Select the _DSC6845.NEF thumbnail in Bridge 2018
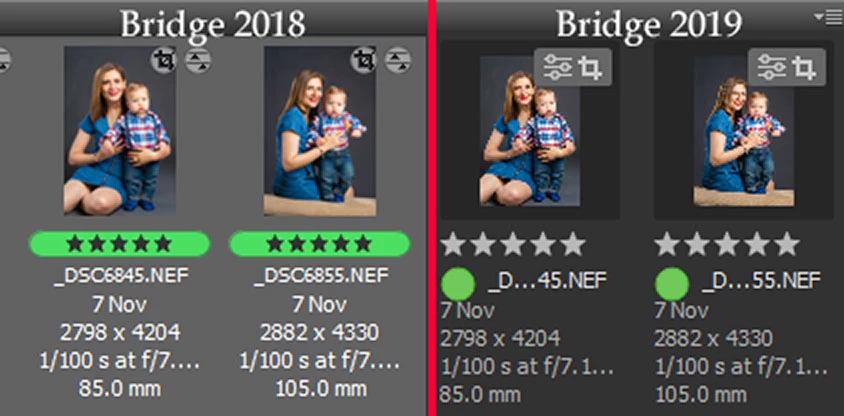The image size is (844, 416). 120,130
